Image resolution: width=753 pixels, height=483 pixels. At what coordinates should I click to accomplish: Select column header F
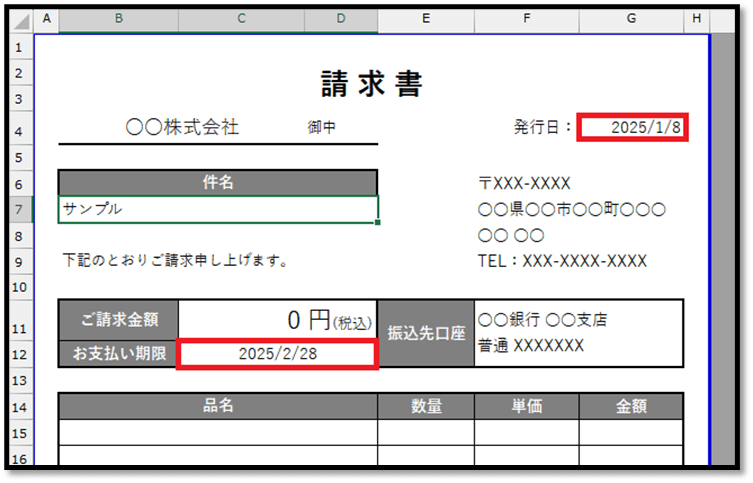tap(526, 20)
